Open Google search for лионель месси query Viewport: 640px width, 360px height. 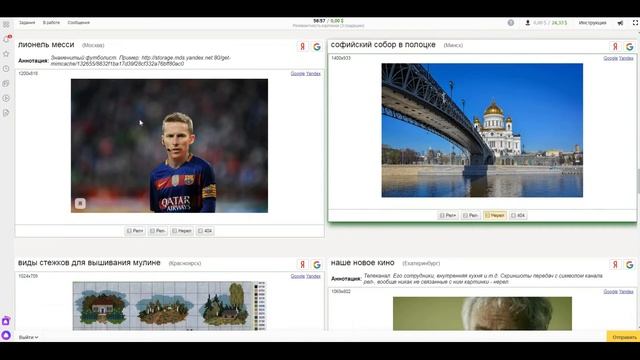(317, 47)
